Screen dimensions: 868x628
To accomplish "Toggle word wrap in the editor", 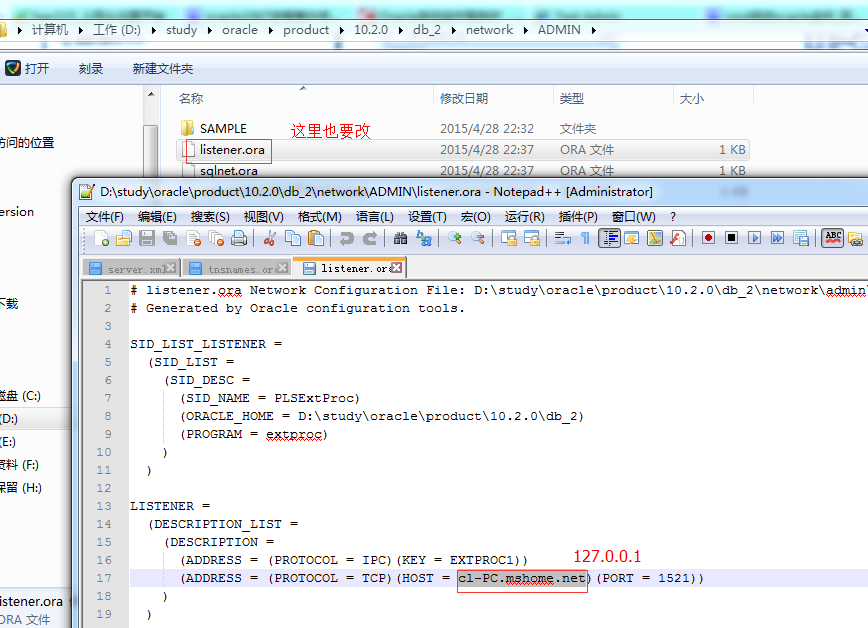I will click(563, 238).
